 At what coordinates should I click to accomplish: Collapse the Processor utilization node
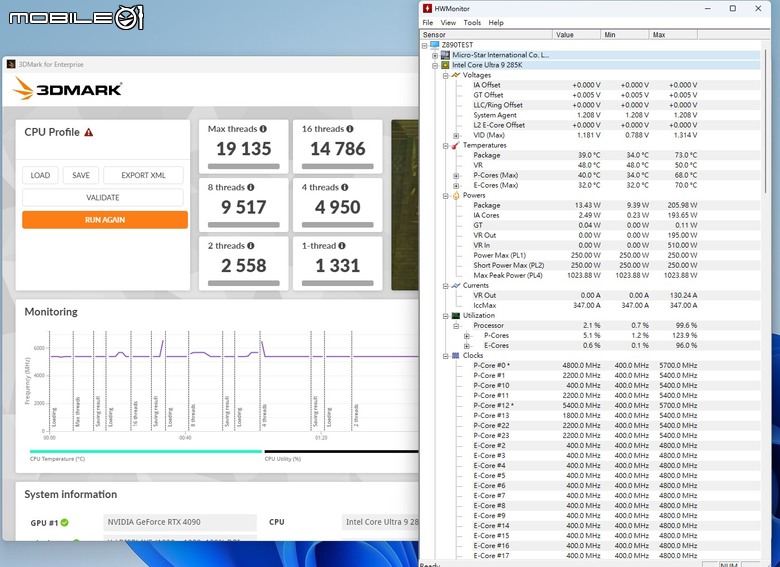[x=456, y=326]
